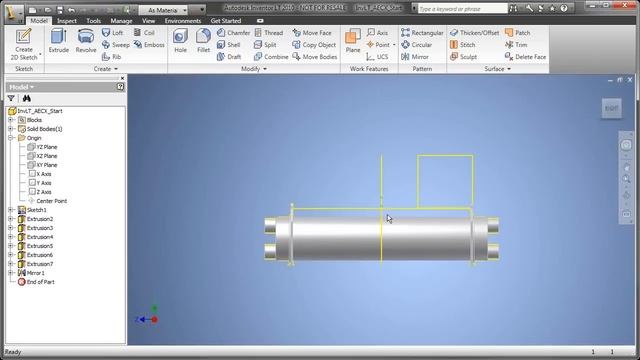Screen dimensions: 640x360
Task: Switch to the View tab
Action: [x=148, y=21]
